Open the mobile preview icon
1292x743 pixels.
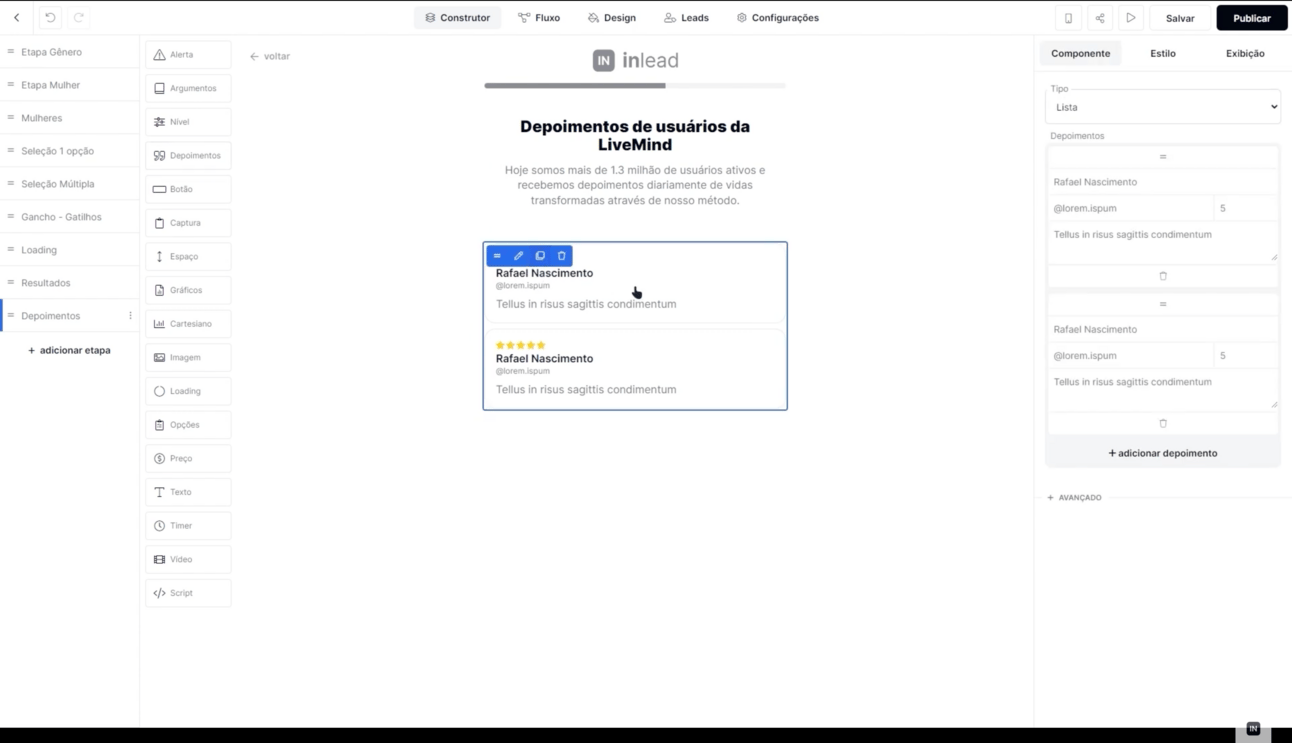[1068, 18]
